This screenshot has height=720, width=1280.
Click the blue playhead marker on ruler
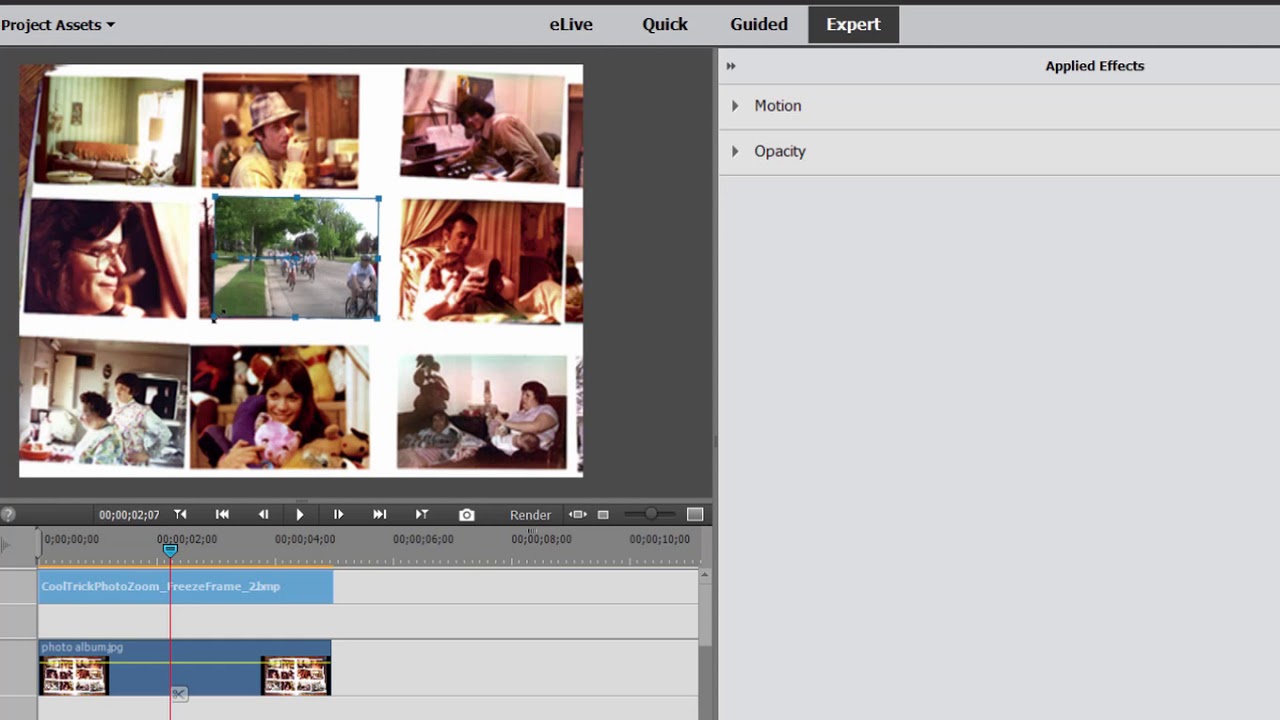(170, 550)
